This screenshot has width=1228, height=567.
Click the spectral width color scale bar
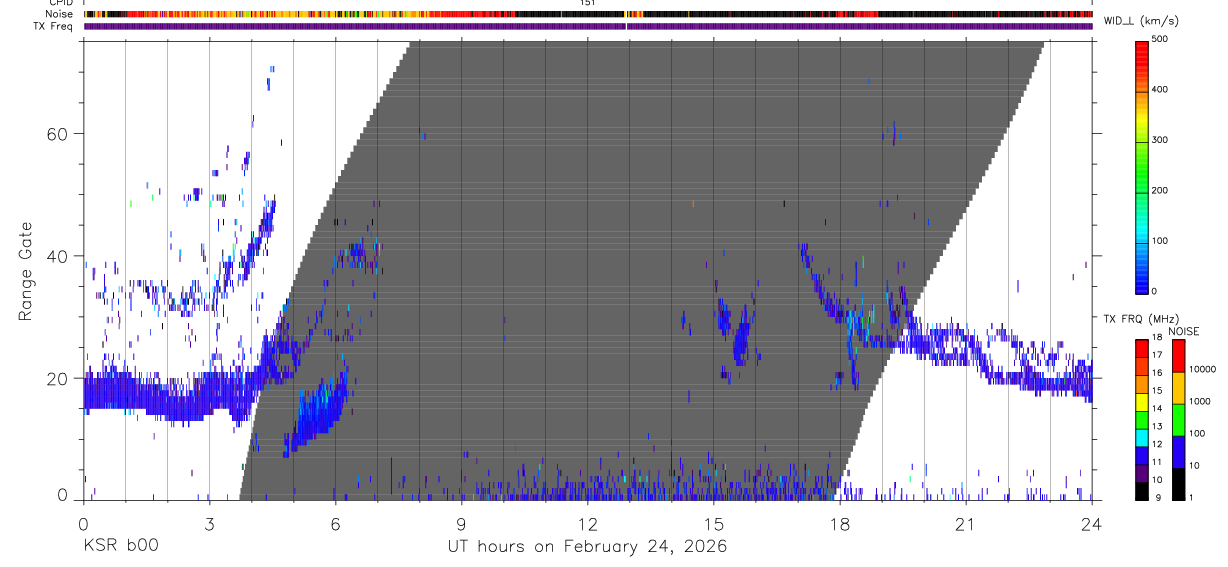(x=1142, y=166)
